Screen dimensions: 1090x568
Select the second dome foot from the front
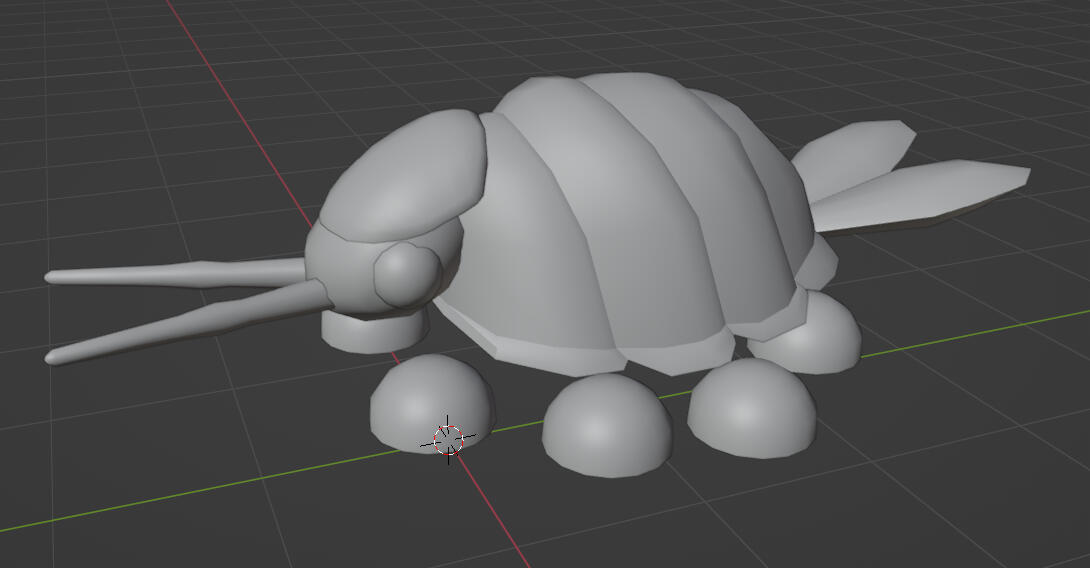605,422
